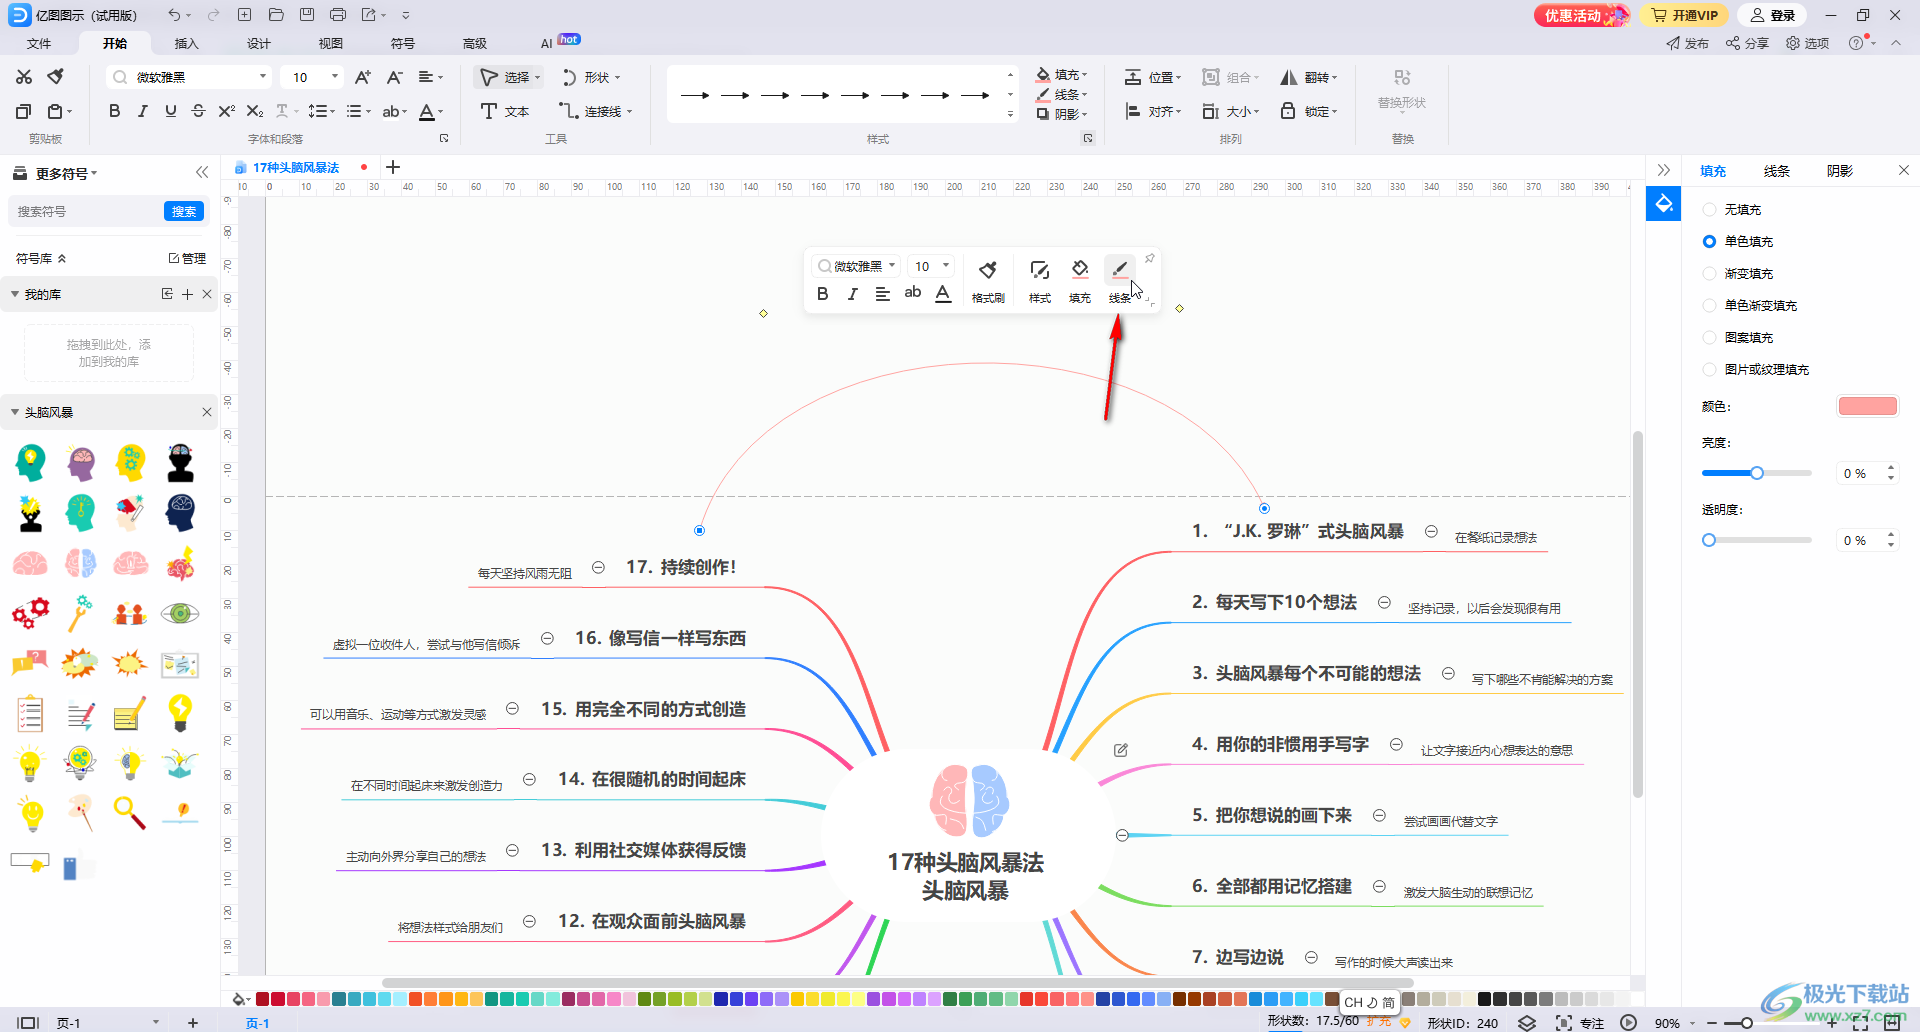Apply Superscript formatting
Screen dimensions: 1920x1032
click(226, 111)
